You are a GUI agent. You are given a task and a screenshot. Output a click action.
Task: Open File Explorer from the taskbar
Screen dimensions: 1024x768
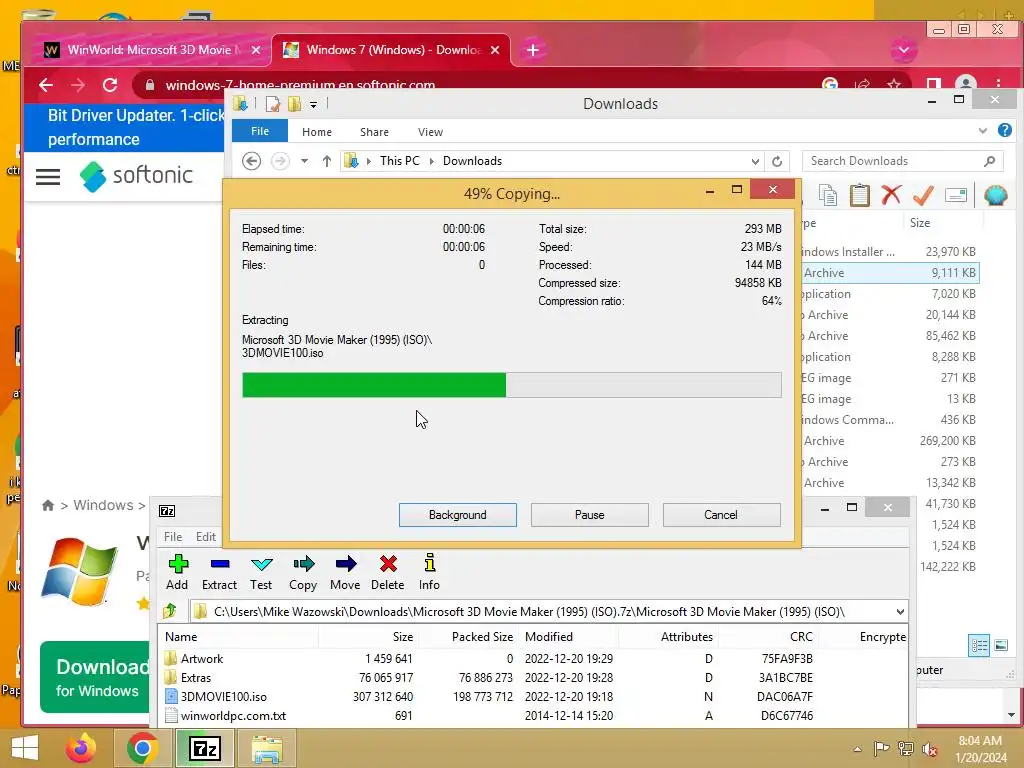tap(267, 748)
